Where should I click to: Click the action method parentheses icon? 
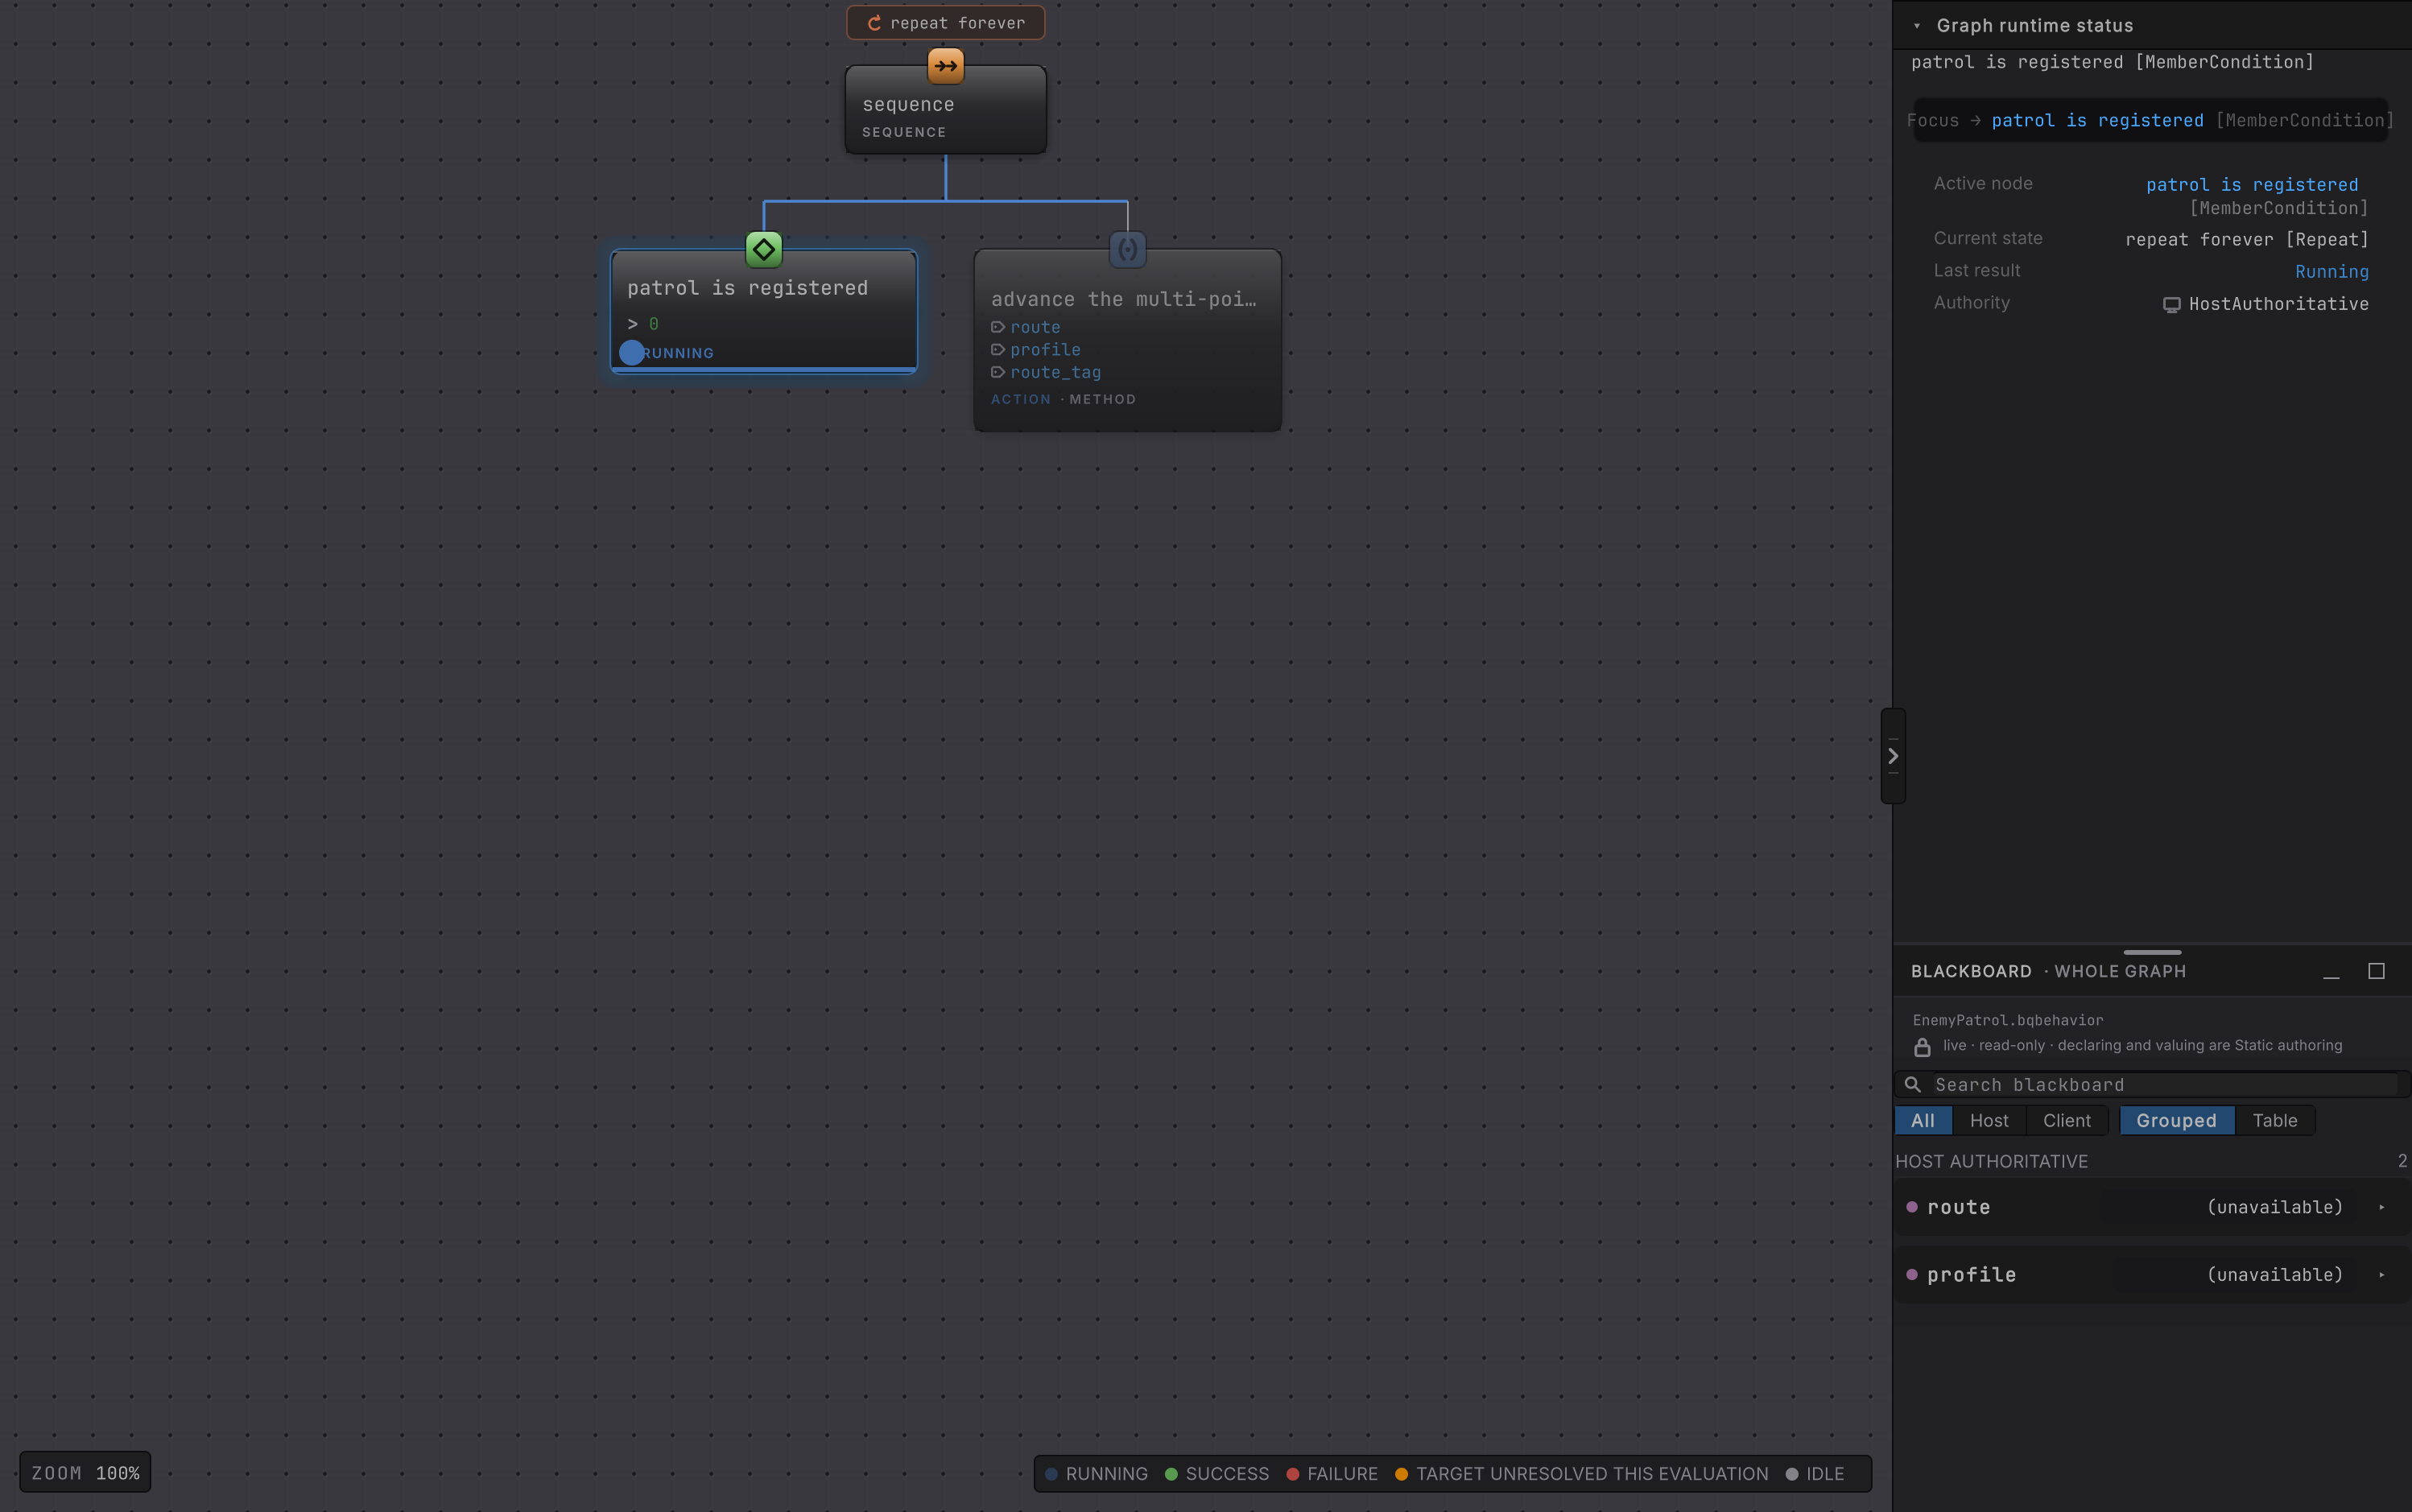point(1127,249)
